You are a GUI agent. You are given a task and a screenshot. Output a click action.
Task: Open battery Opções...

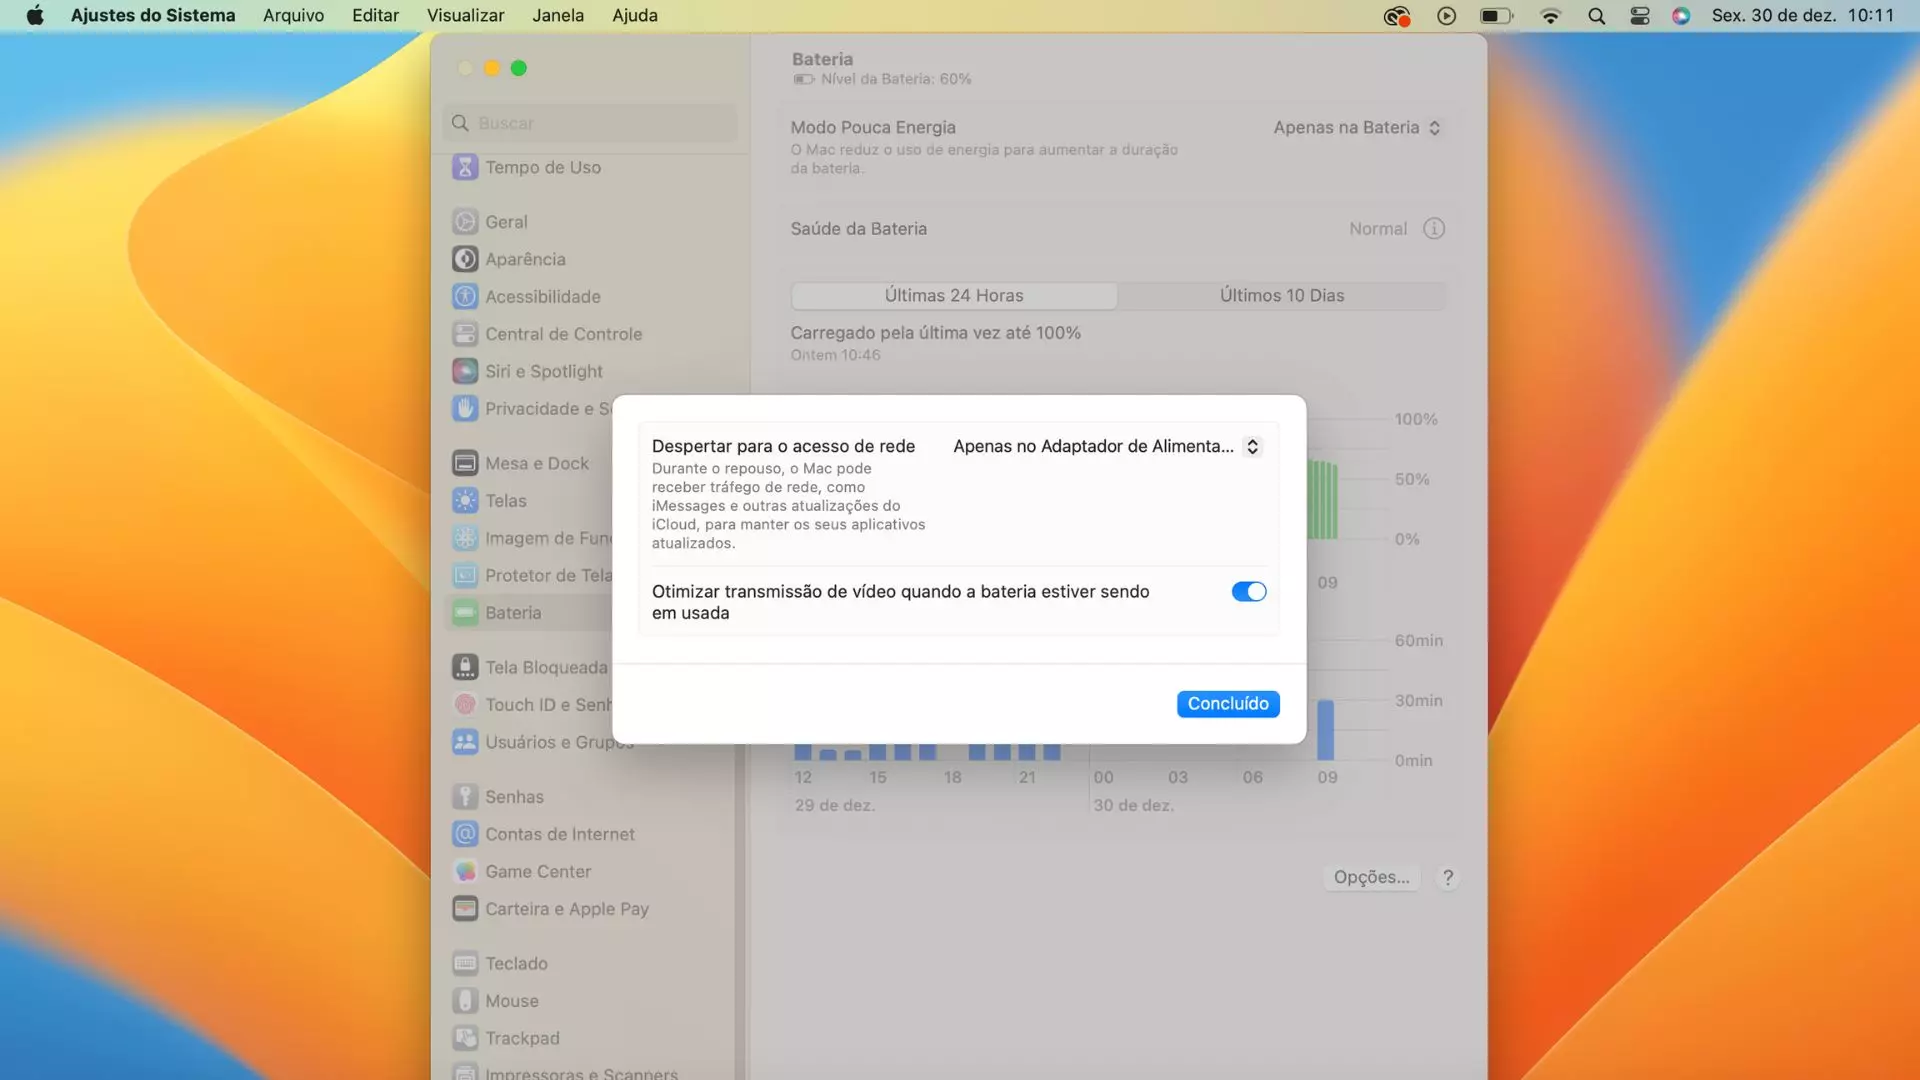[x=1371, y=877]
